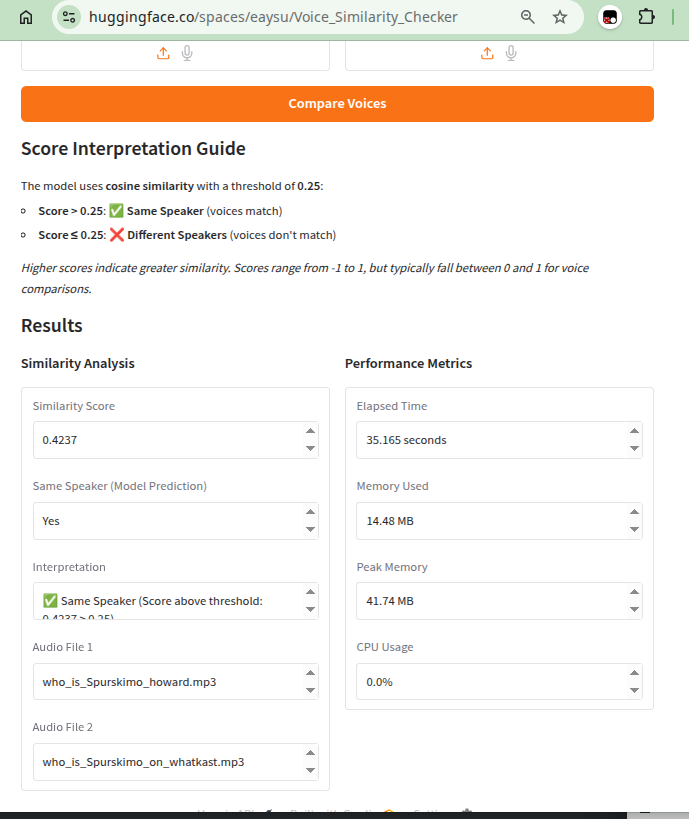Click the upload icon for first audio input
689x819 pixels.
coord(163,53)
